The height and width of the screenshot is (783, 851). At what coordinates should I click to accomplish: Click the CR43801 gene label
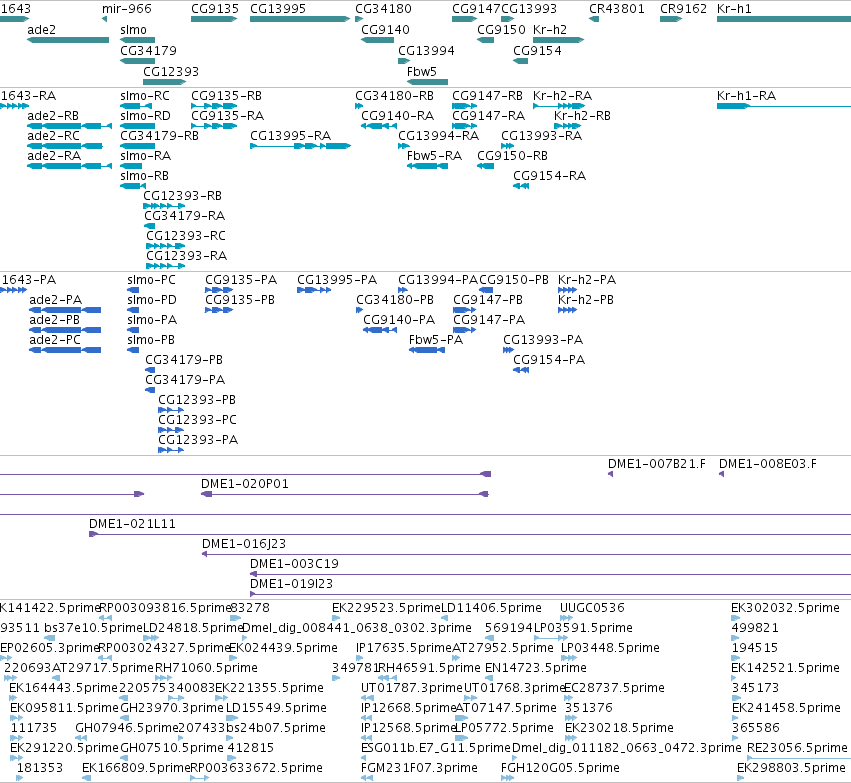click(x=617, y=9)
